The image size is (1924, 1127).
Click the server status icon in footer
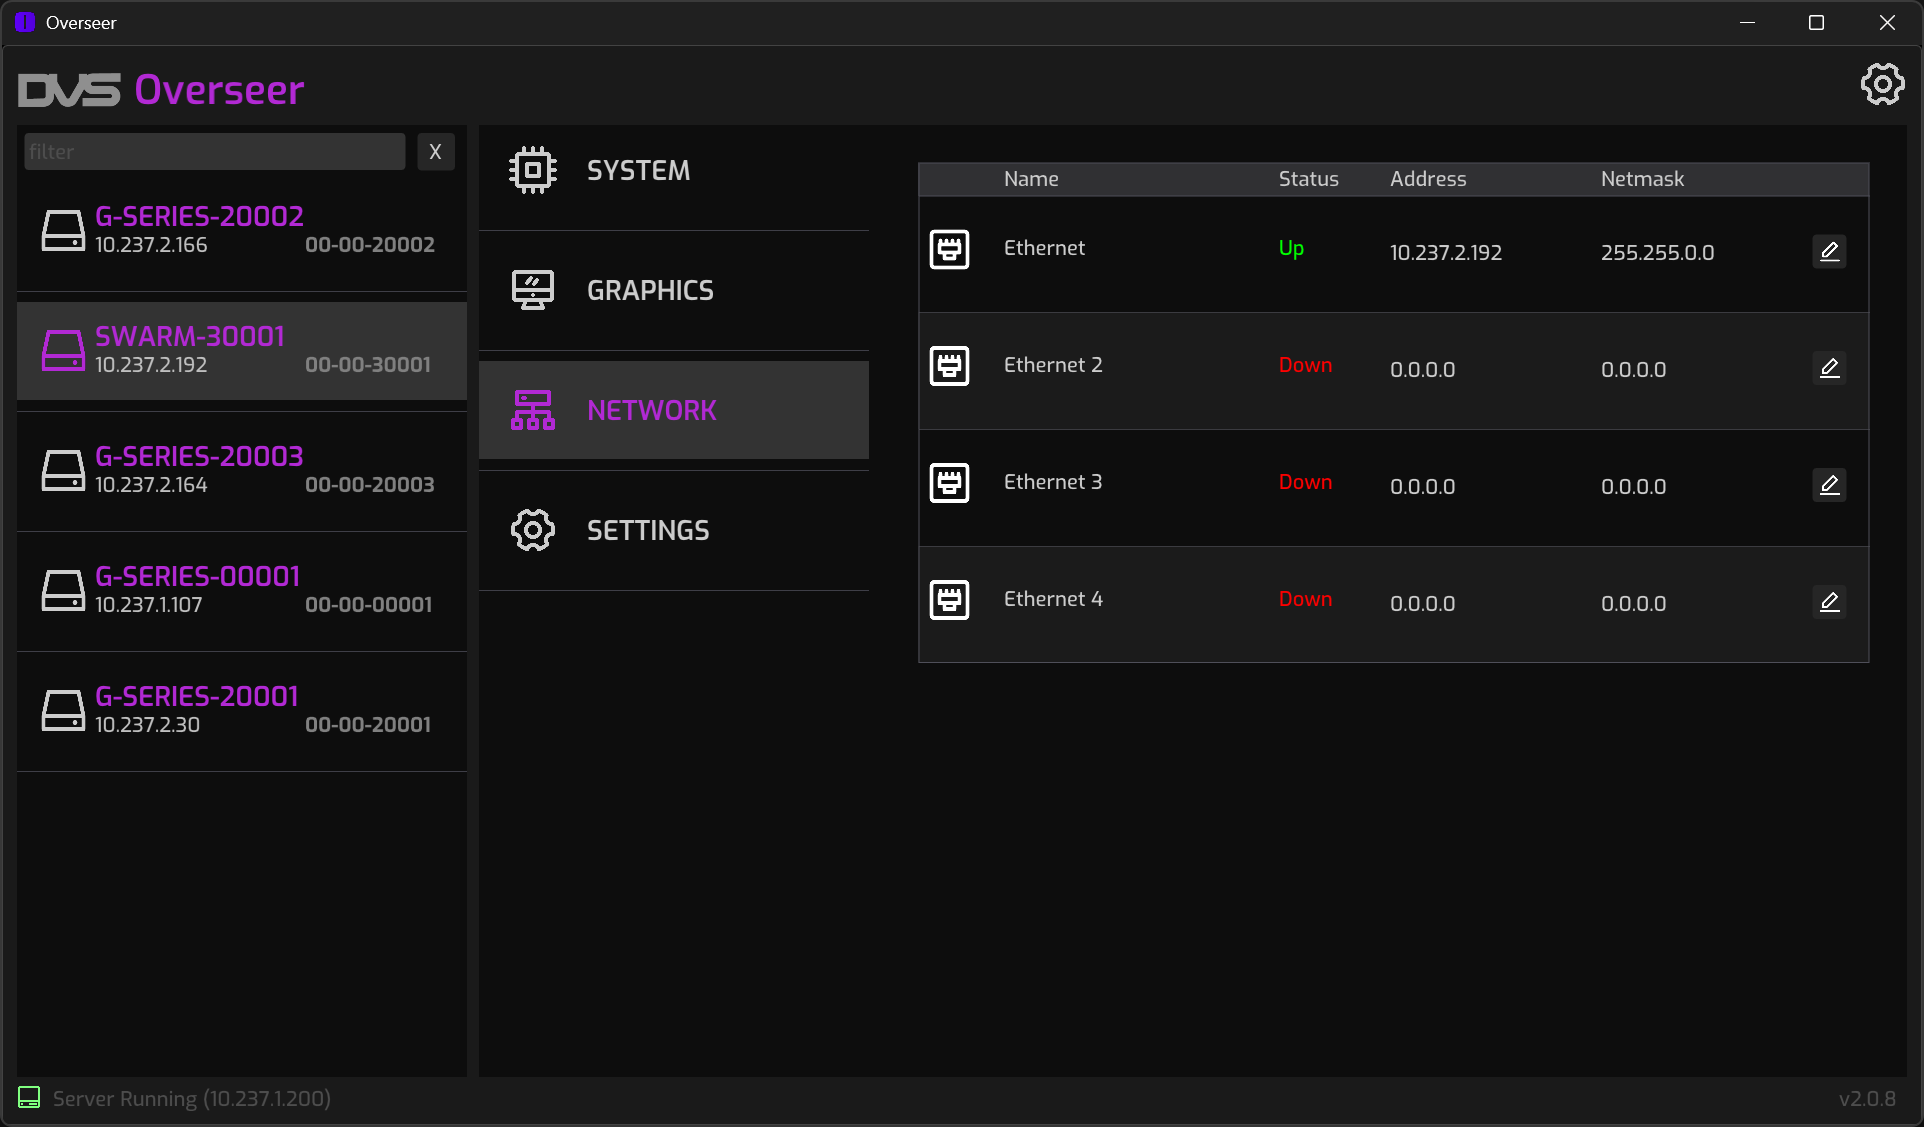pos(29,1098)
